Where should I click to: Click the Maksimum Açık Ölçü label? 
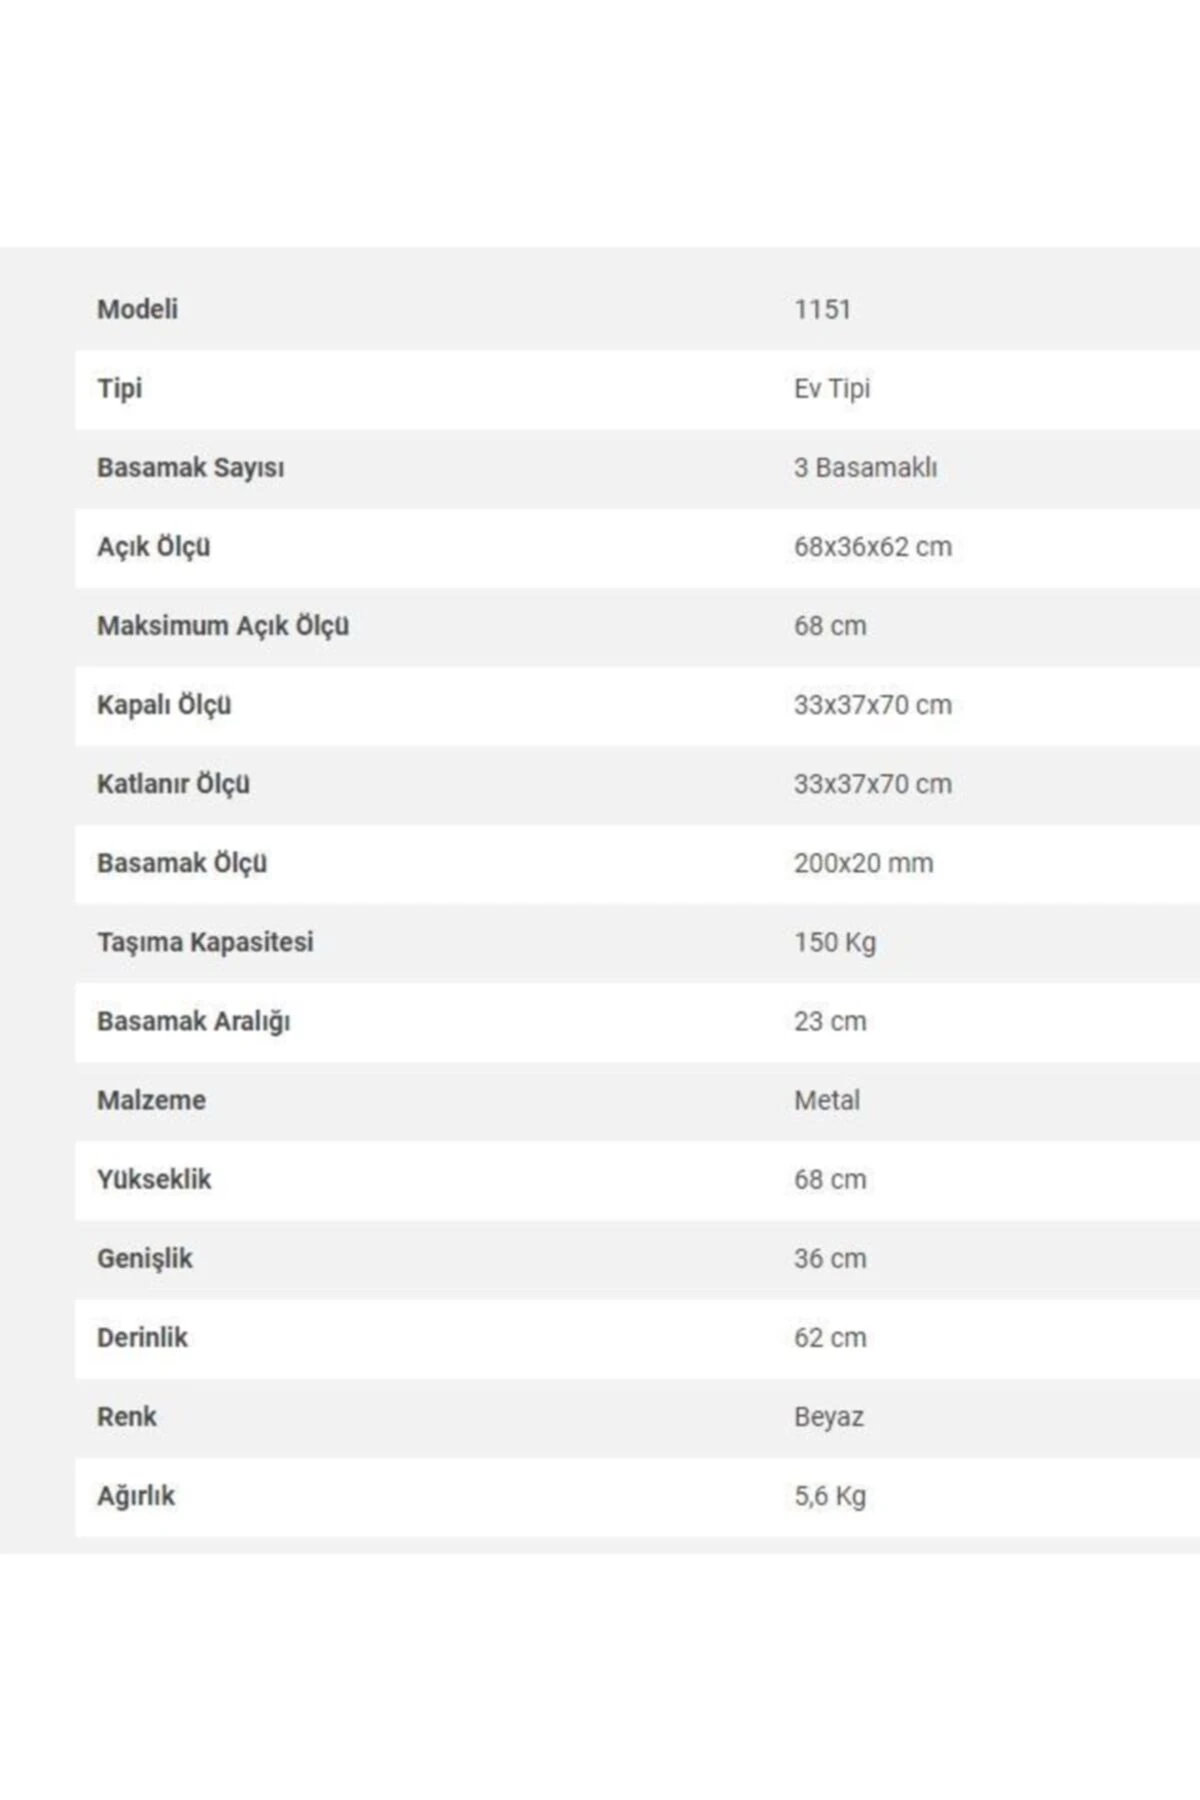pyautogui.click(x=222, y=626)
